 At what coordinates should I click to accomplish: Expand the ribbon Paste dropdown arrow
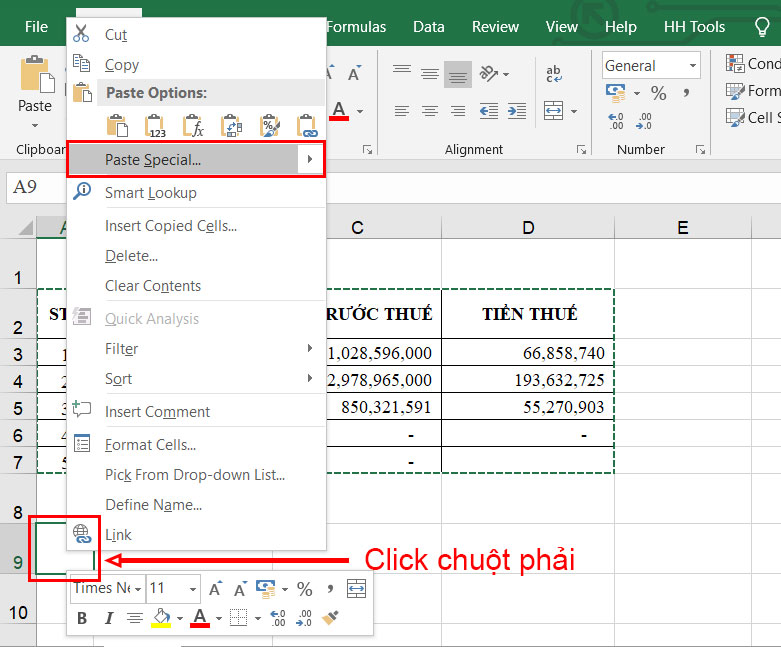(x=35, y=125)
